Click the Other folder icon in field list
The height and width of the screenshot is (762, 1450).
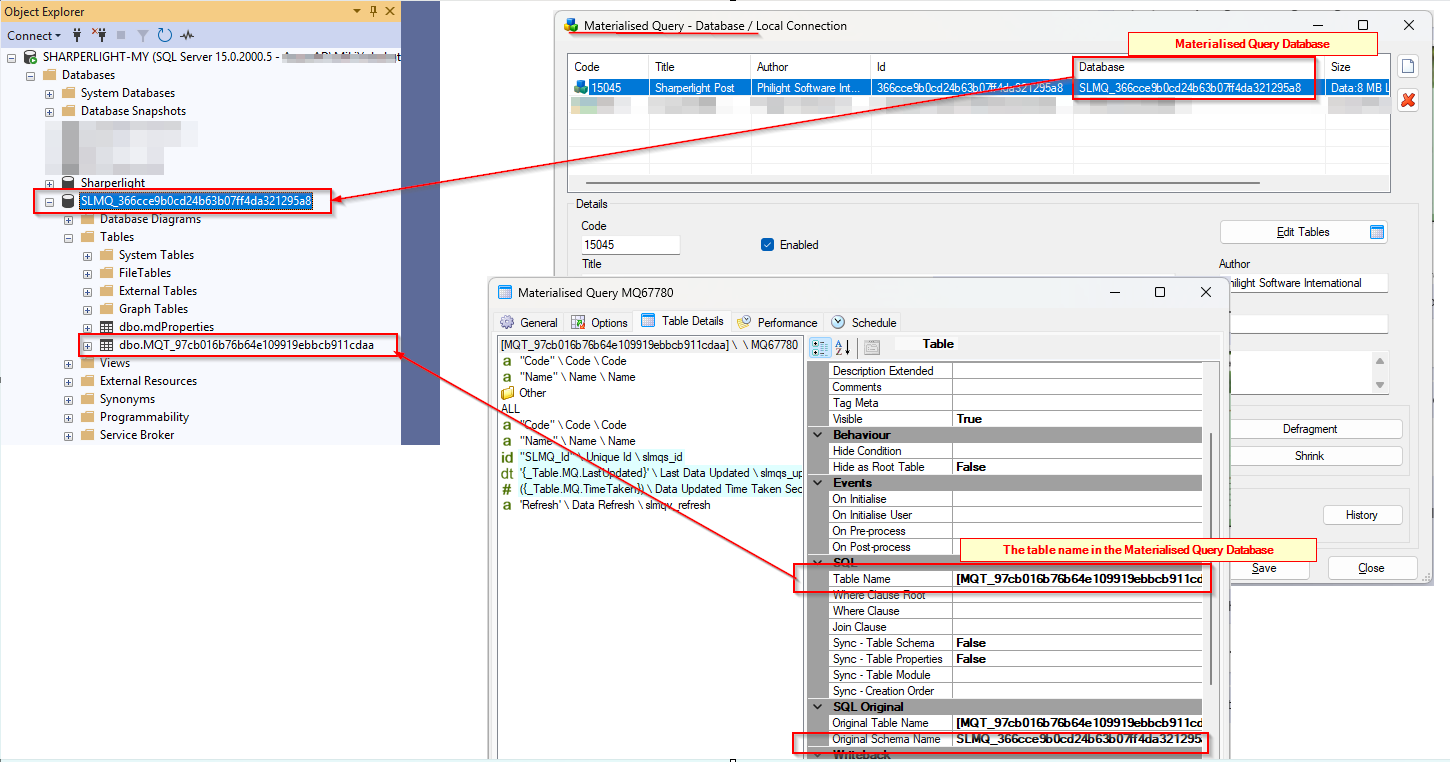coord(509,393)
